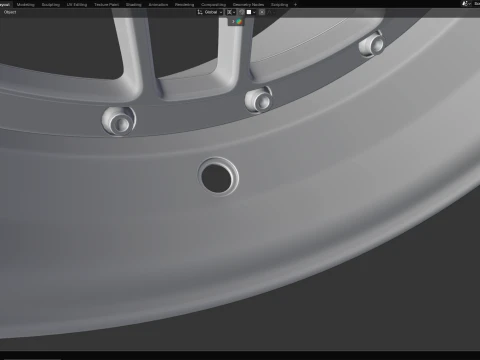Add a new workspace with plus button
The width and height of the screenshot is (480, 360).
295,5
